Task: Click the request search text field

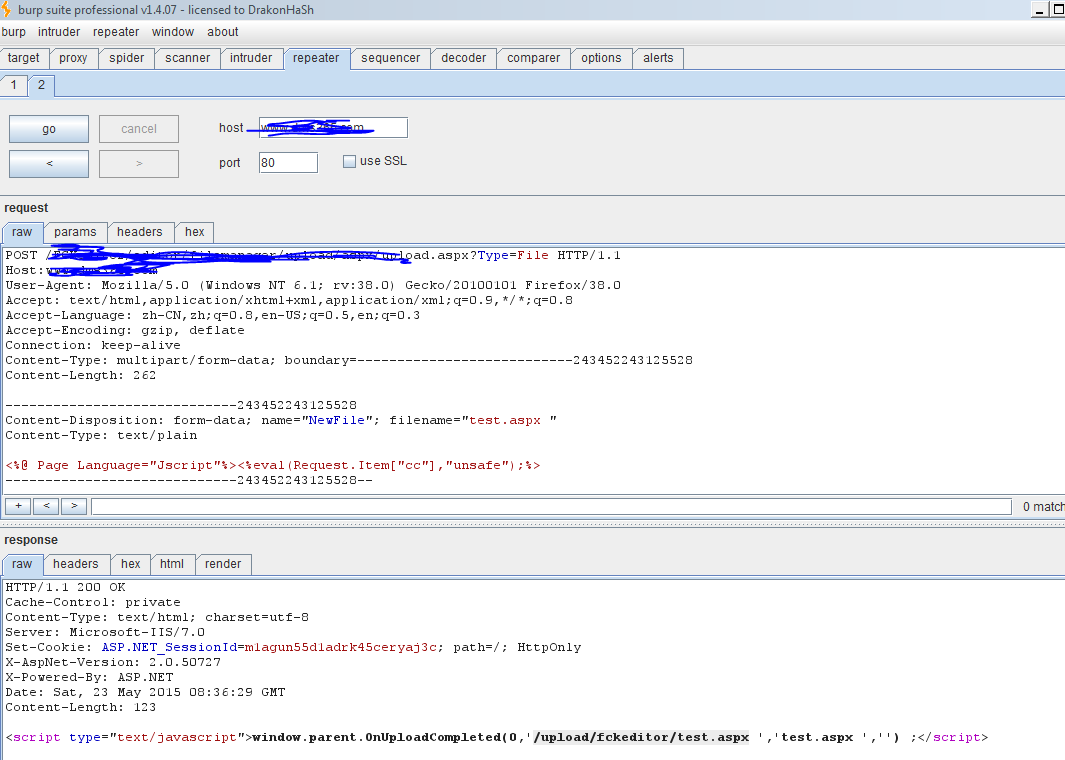Action: 552,507
